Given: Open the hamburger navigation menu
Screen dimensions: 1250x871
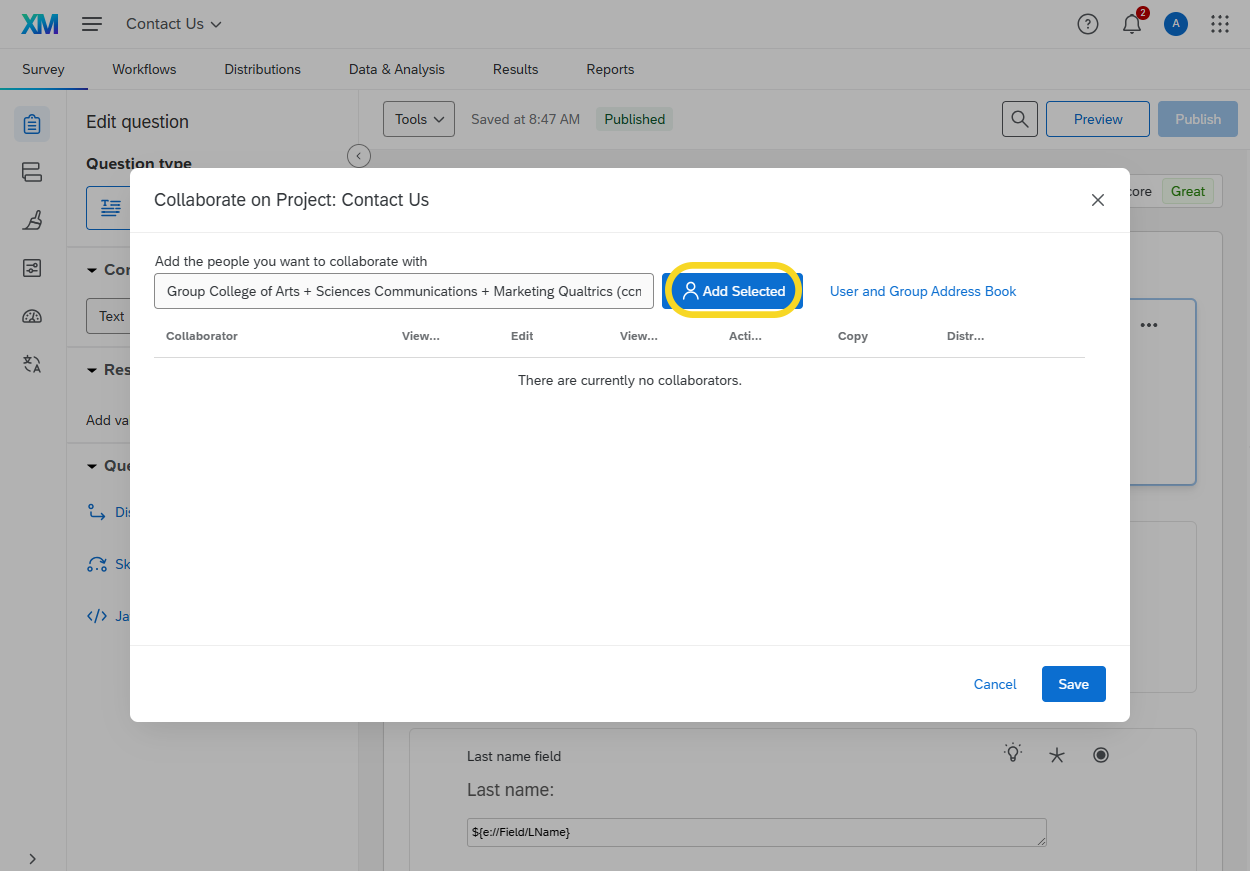Looking at the screenshot, I should [x=92, y=24].
